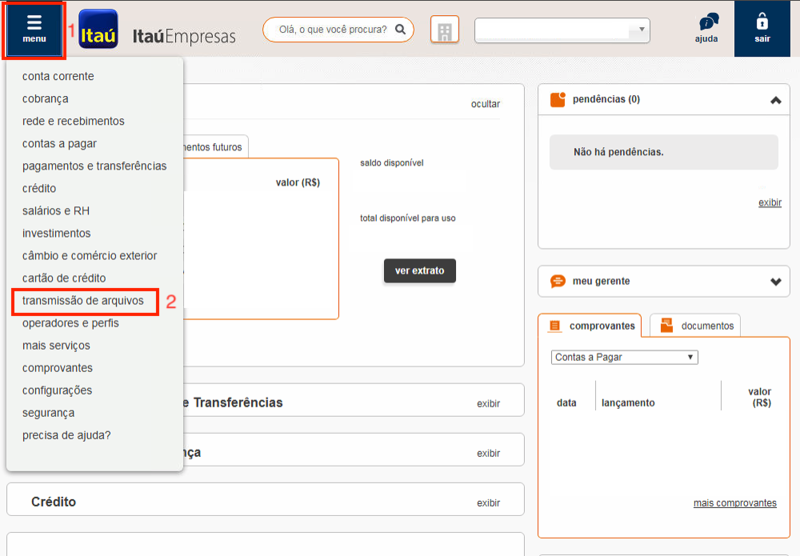
Task: Click the Crédito section heading
Action: [54, 502]
